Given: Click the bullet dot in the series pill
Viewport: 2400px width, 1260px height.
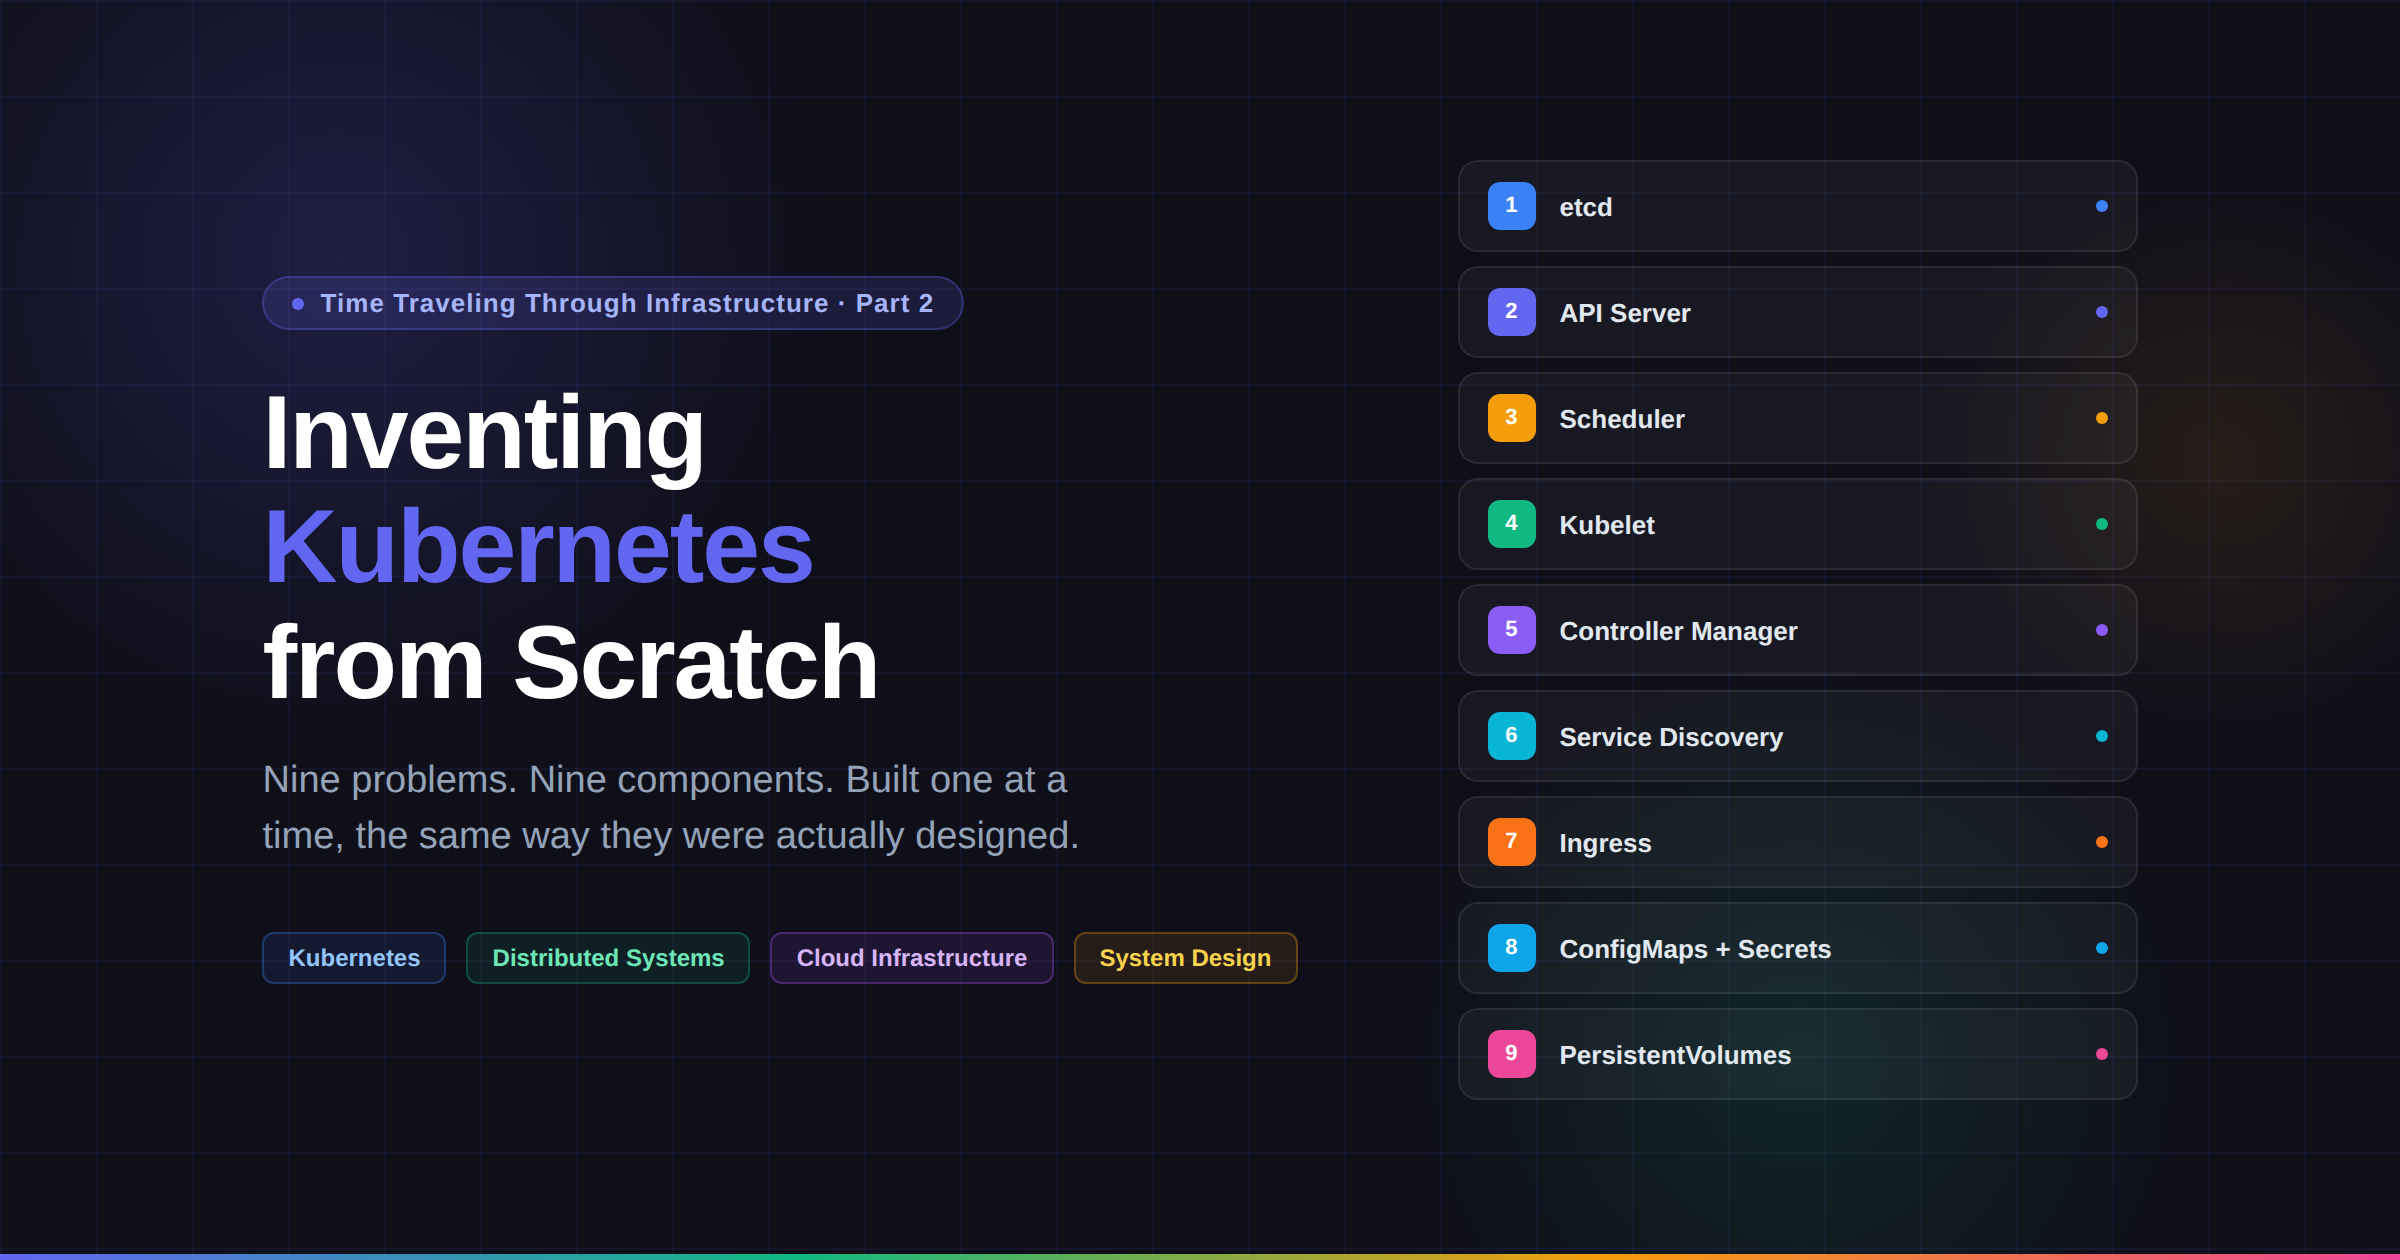Looking at the screenshot, I should point(298,304).
